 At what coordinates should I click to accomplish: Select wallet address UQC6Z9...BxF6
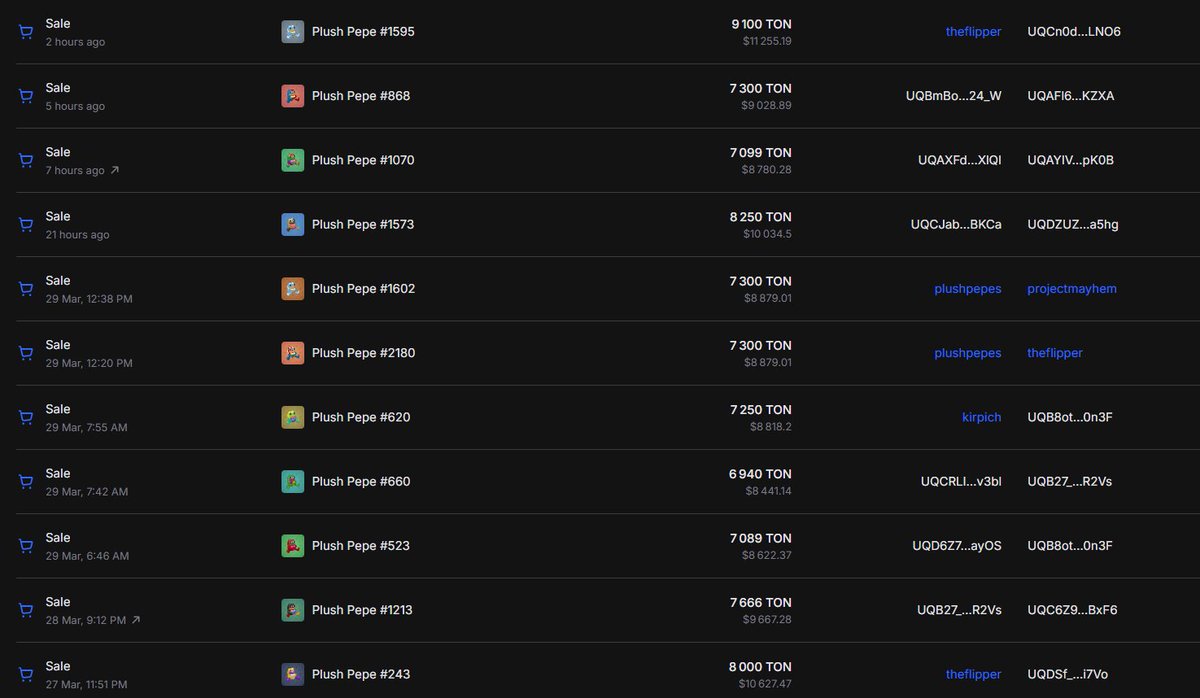click(x=1072, y=610)
